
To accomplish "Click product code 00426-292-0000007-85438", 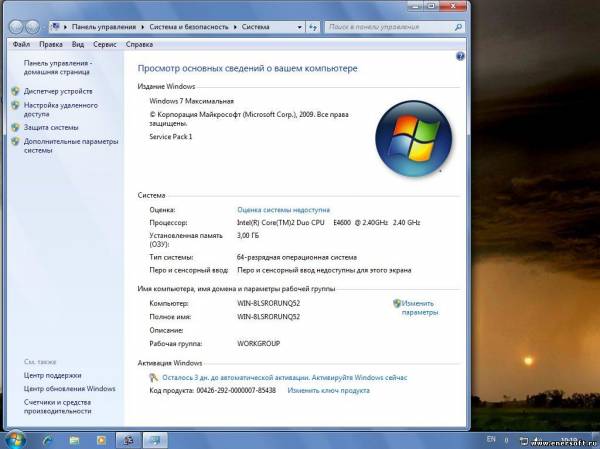I will click(x=236, y=391).
